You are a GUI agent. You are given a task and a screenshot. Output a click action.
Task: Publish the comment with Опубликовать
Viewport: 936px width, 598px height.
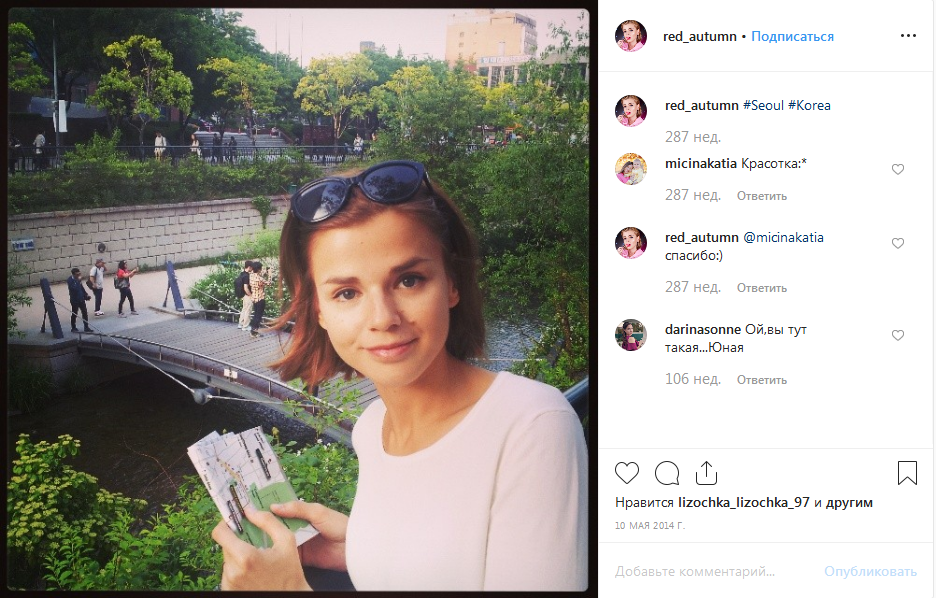(x=870, y=572)
